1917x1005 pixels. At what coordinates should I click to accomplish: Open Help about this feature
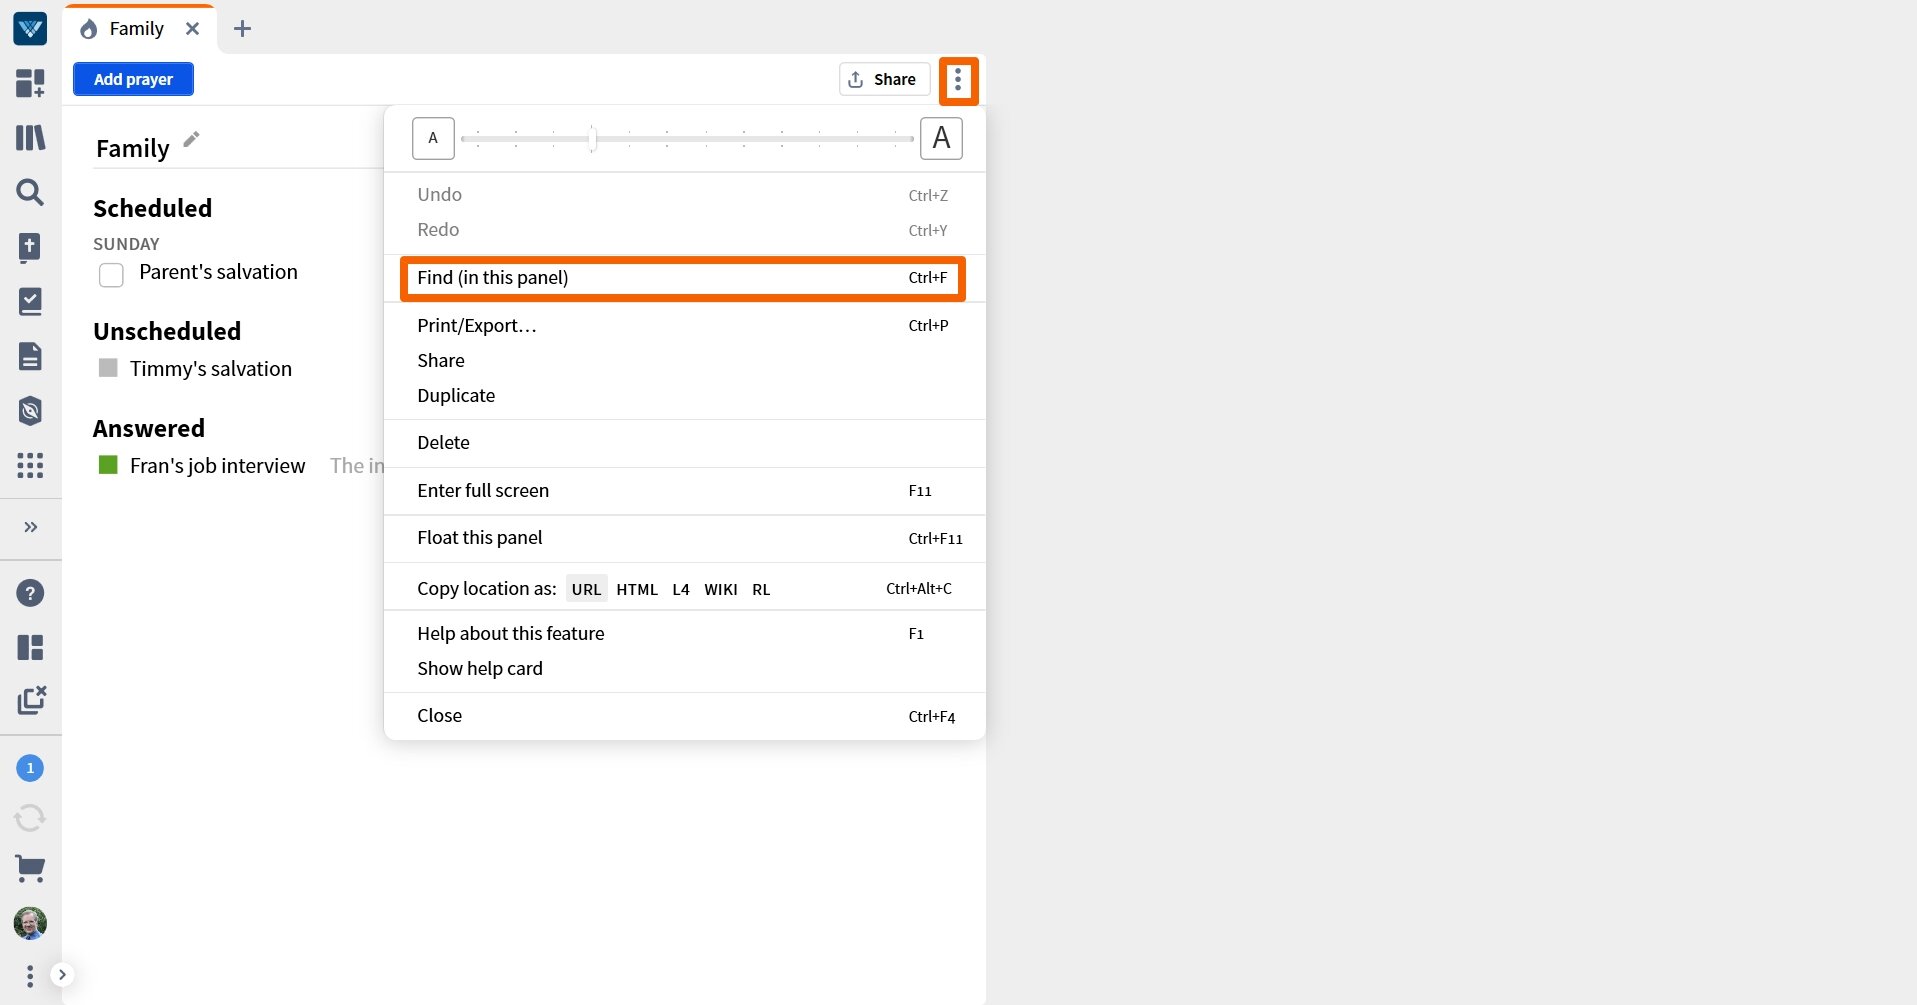[685, 634]
